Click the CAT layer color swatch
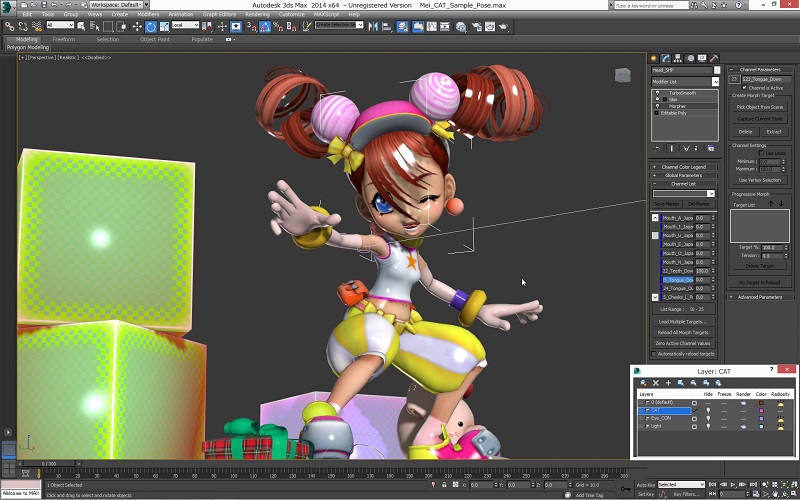 tap(761, 411)
